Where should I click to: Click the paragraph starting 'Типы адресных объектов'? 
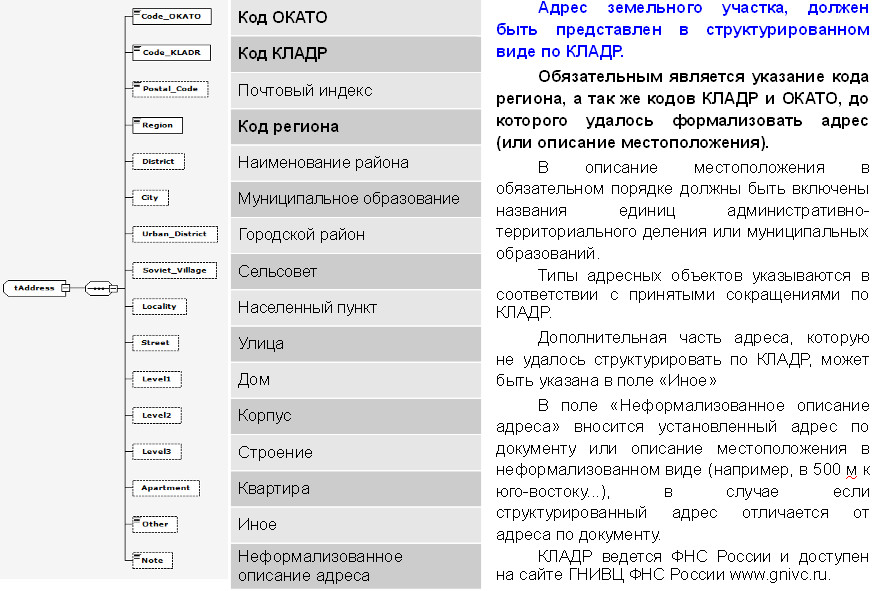pos(682,294)
